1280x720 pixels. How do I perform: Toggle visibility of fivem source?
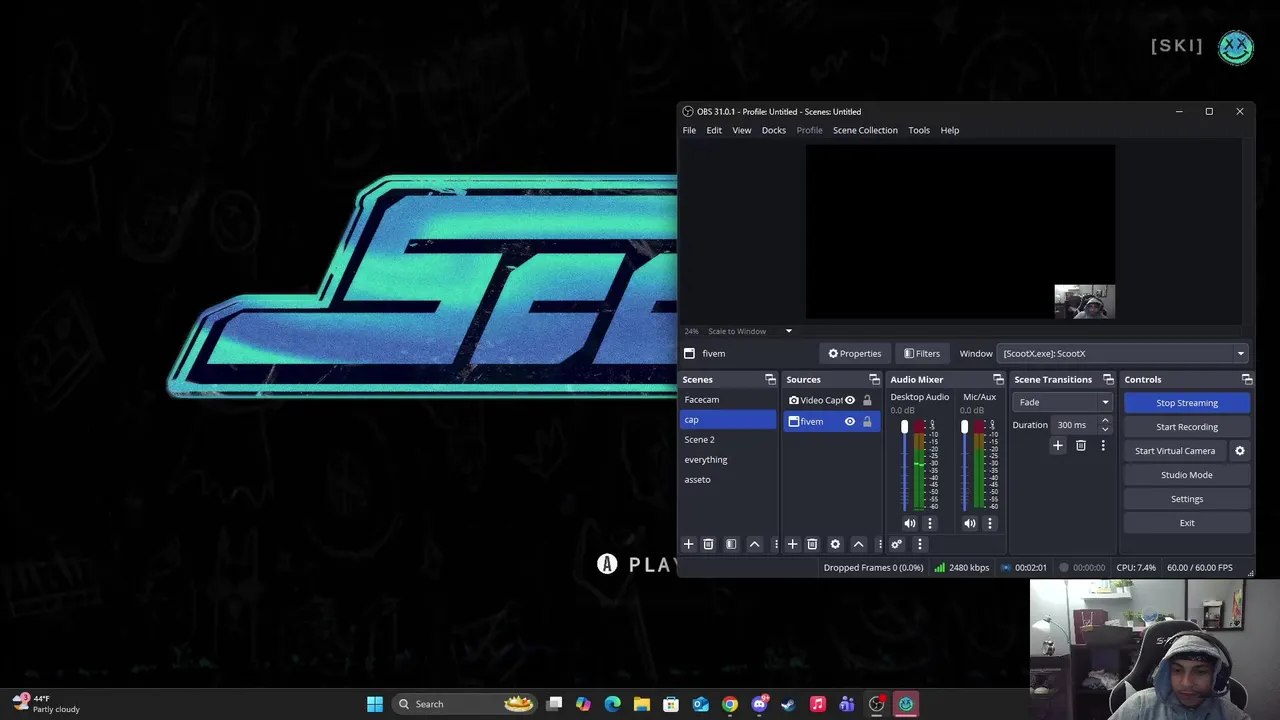click(x=850, y=422)
